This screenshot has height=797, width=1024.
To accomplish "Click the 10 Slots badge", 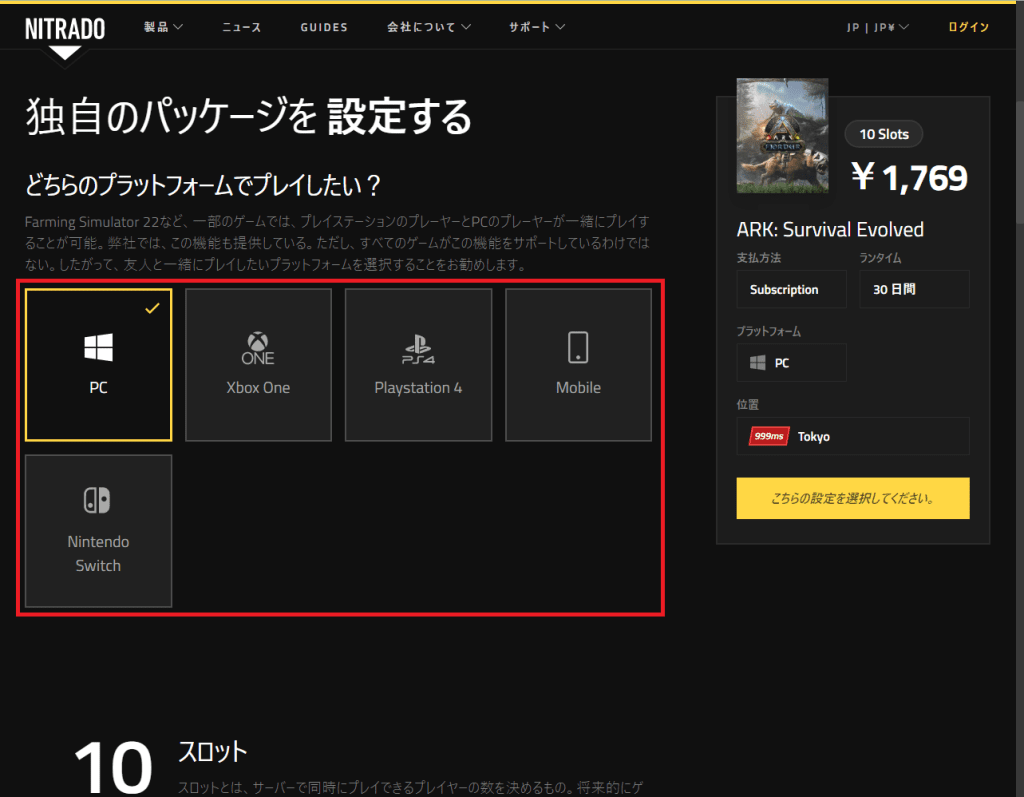I will [884, 134].
